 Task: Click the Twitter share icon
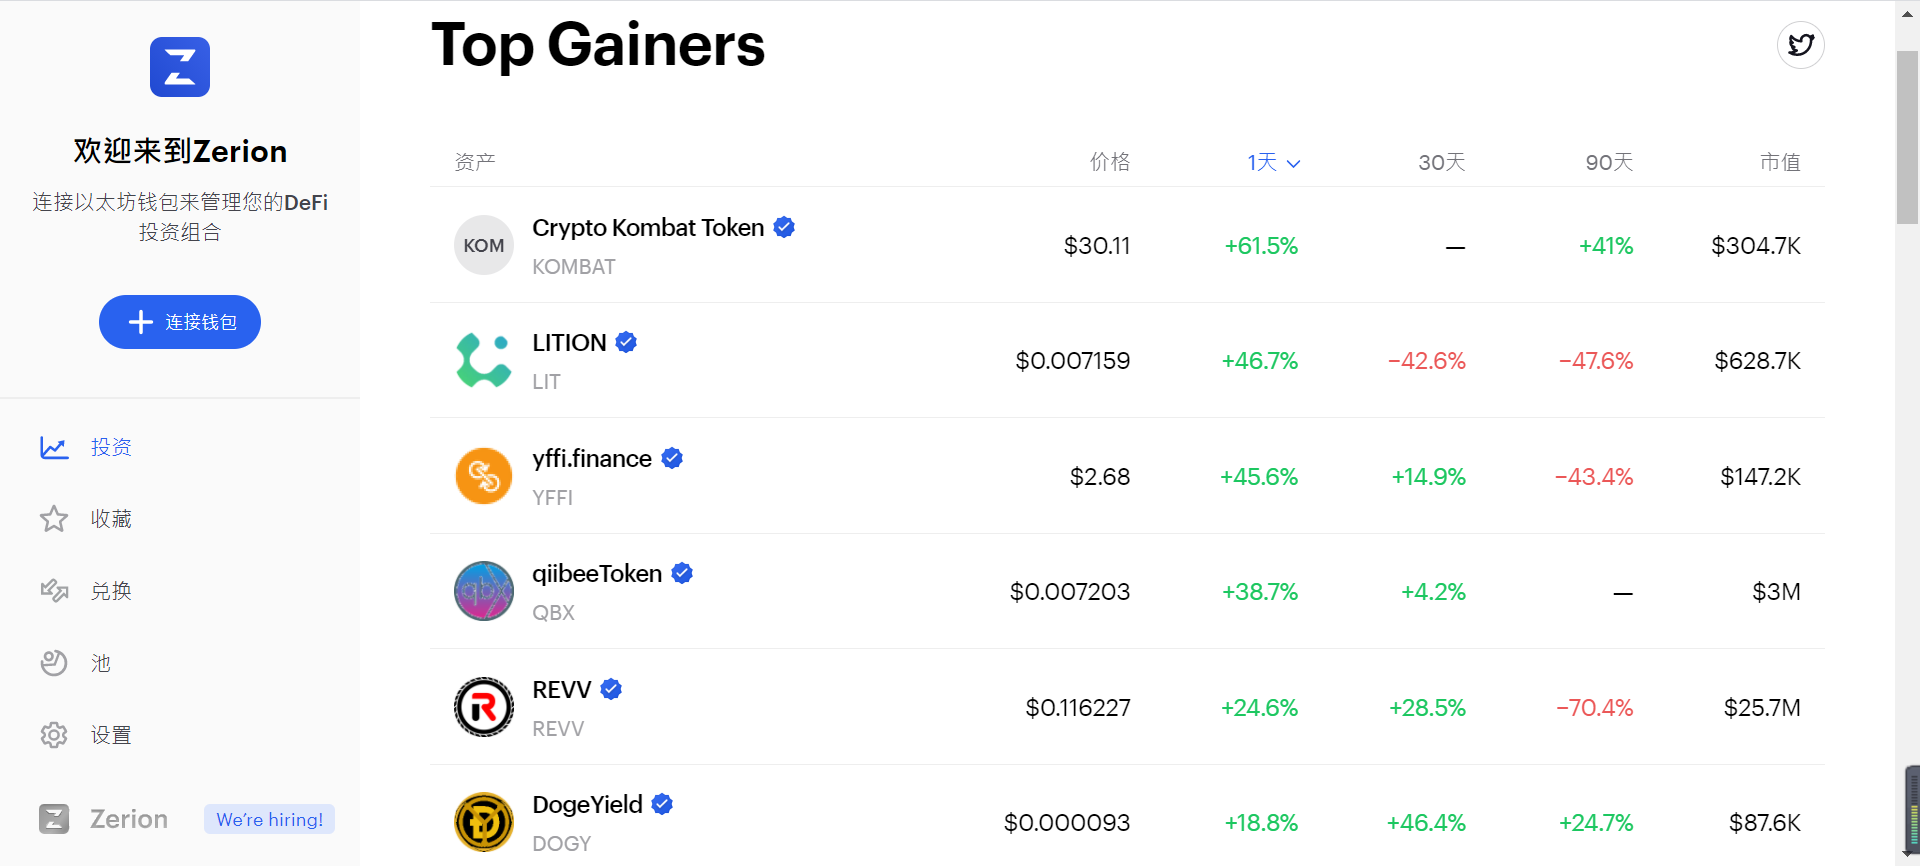pos(1800,45)
